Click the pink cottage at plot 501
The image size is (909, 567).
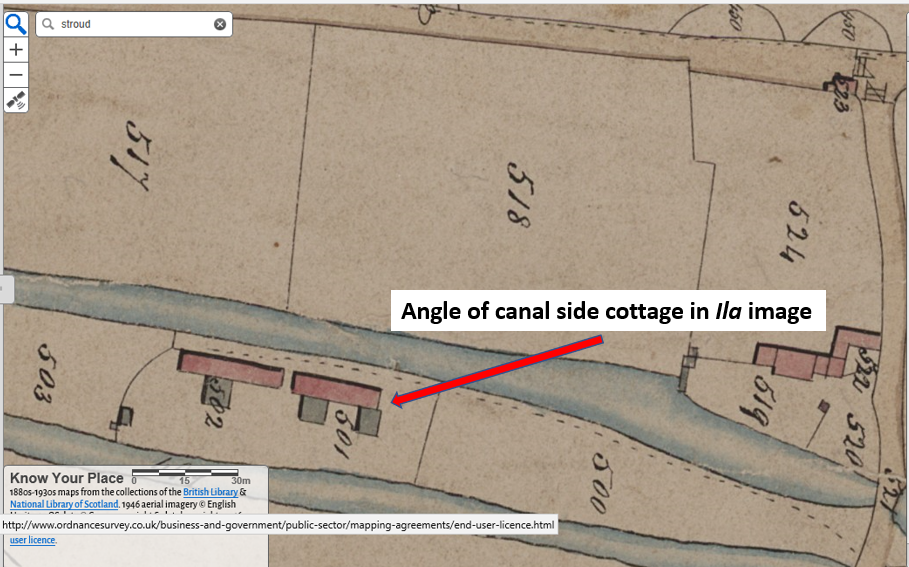[336, 391]
